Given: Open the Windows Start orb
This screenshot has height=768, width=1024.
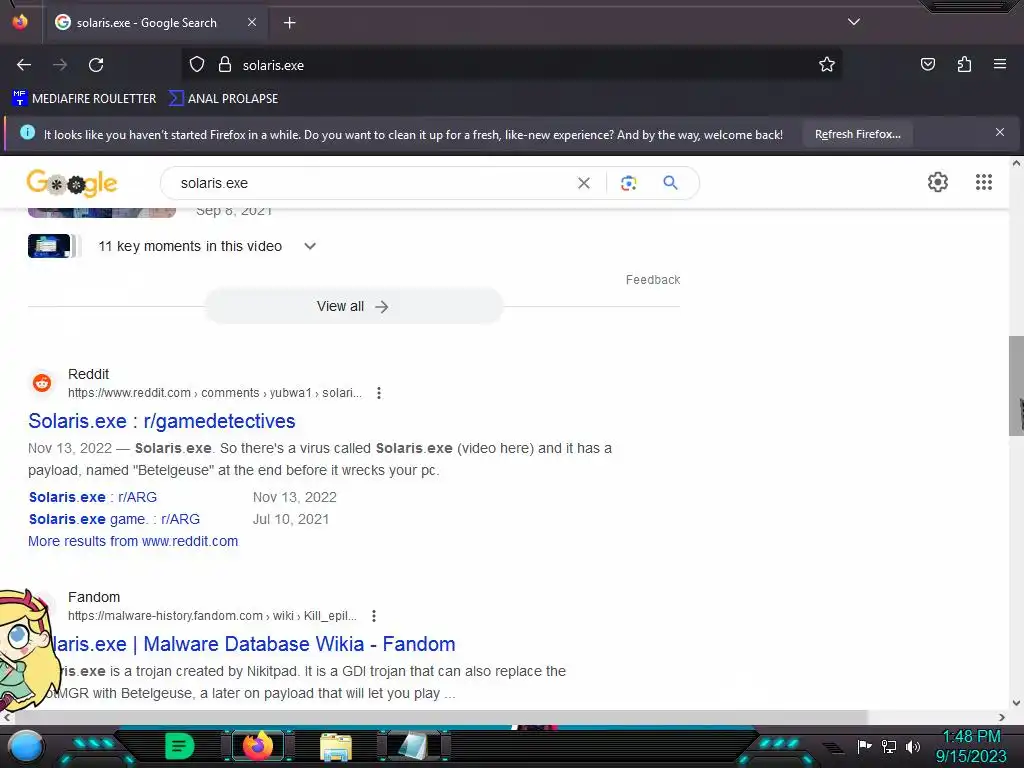Looking at the screenshot, I should coord(26,746).
